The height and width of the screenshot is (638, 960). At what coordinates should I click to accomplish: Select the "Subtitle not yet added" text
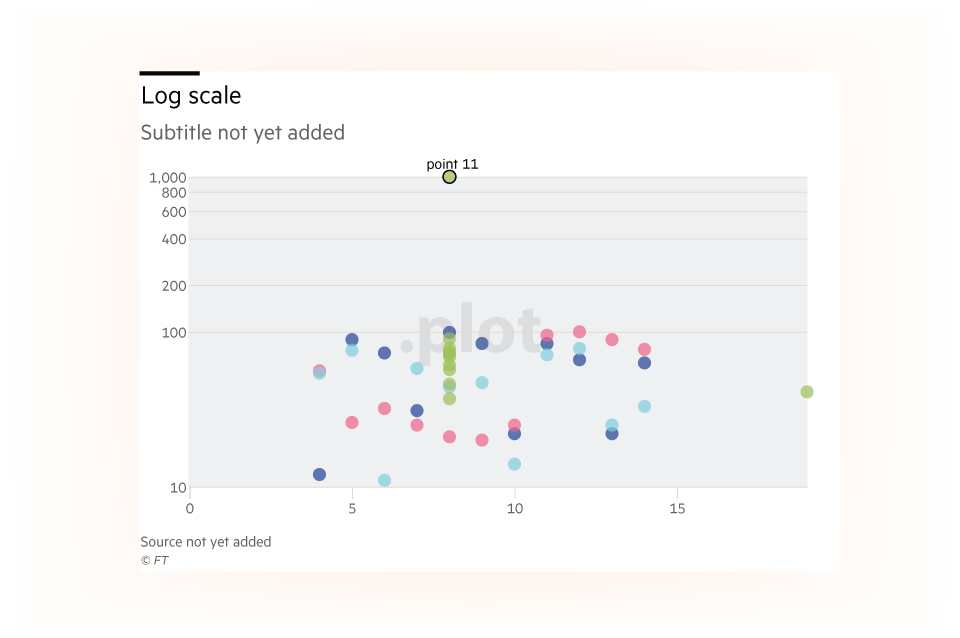pos(242,133)
